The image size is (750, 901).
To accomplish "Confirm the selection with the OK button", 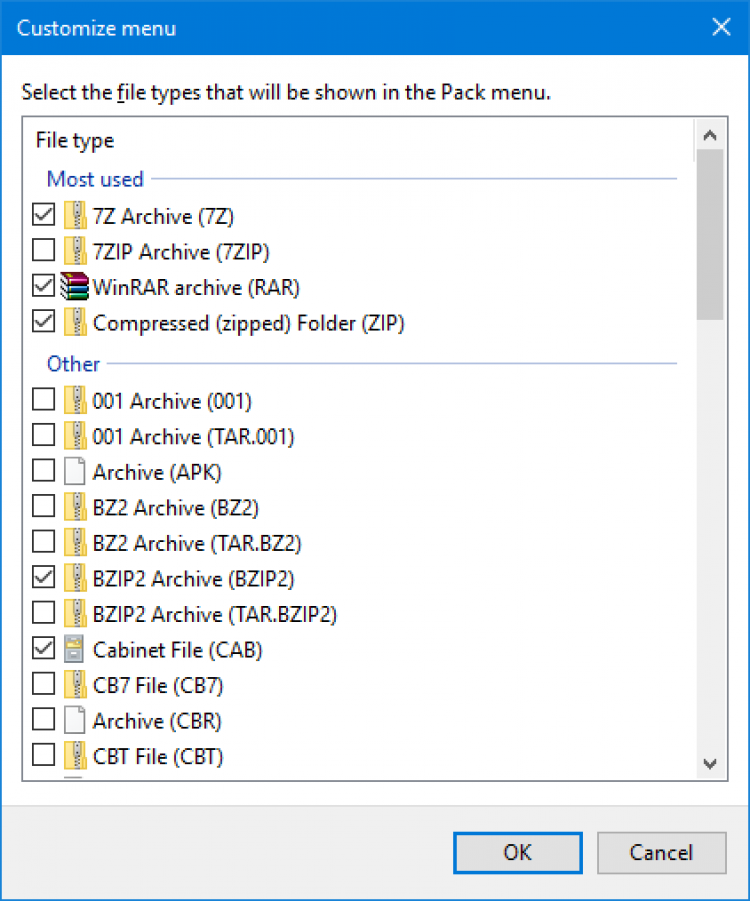I will pyautogui.click(x=517, y=852).
